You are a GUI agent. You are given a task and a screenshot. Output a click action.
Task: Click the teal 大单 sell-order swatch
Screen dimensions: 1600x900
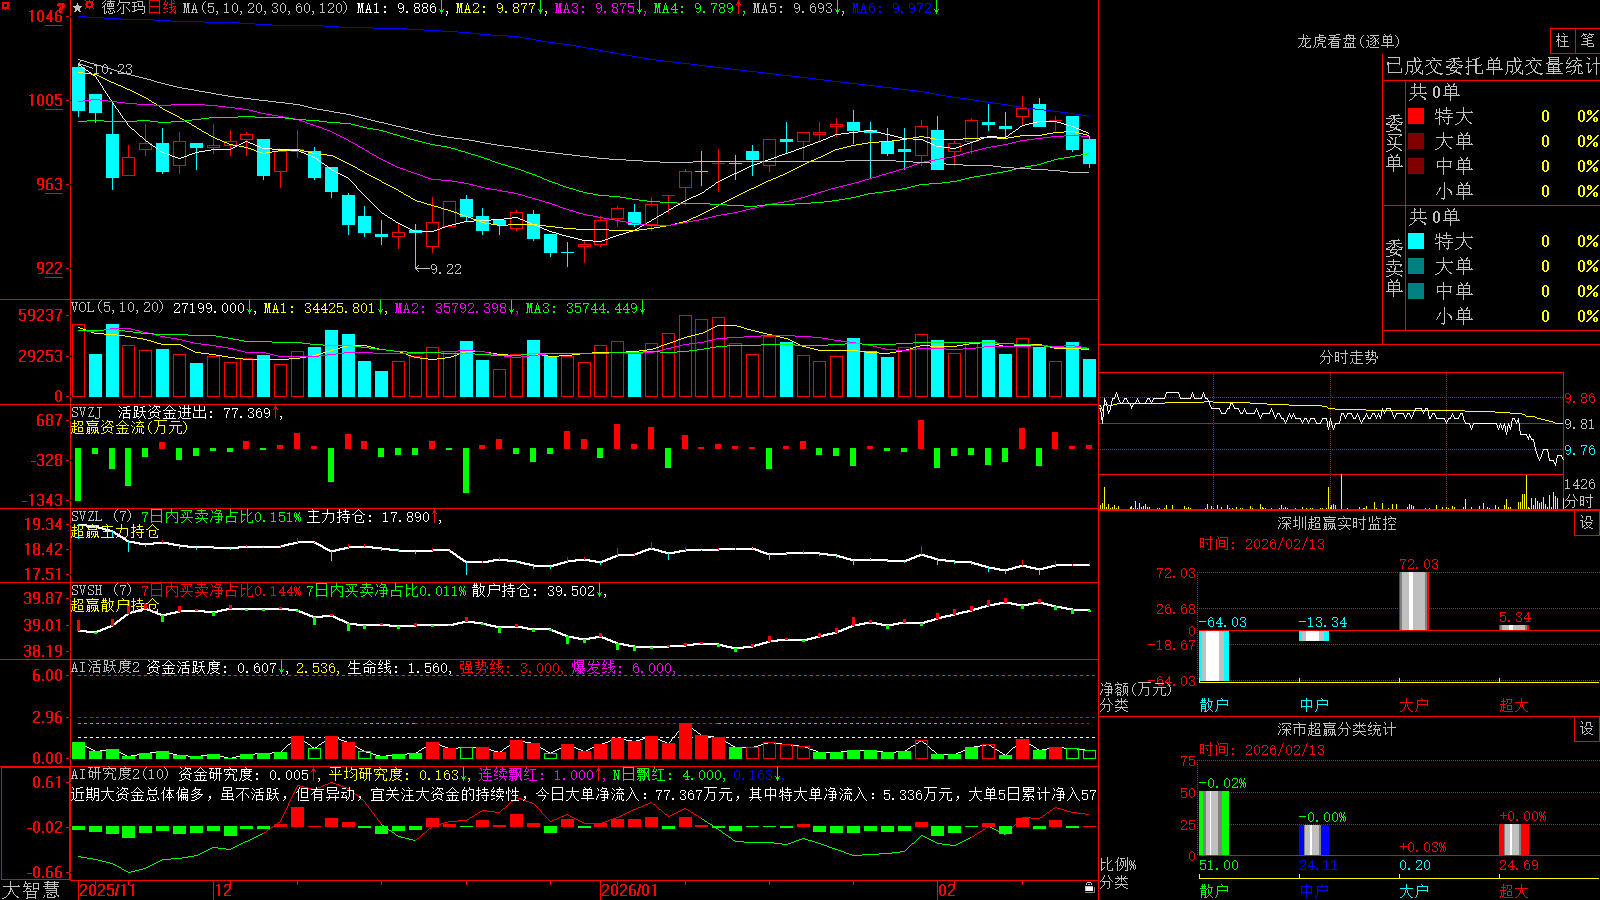[x=1416, y=266]
